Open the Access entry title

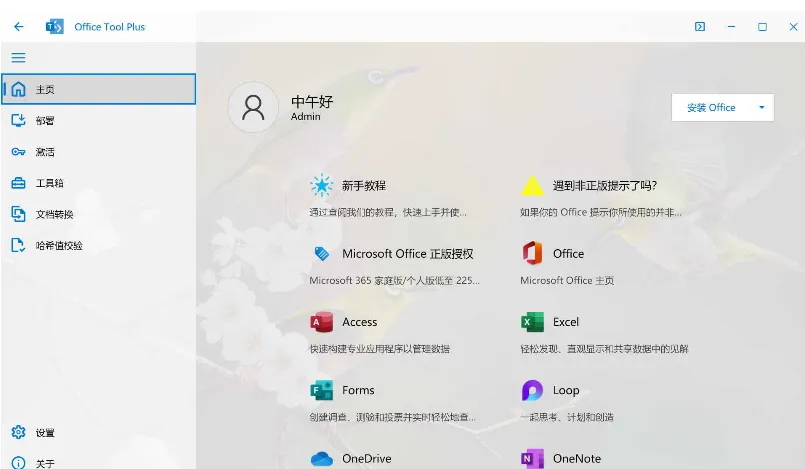coord(360,322)
